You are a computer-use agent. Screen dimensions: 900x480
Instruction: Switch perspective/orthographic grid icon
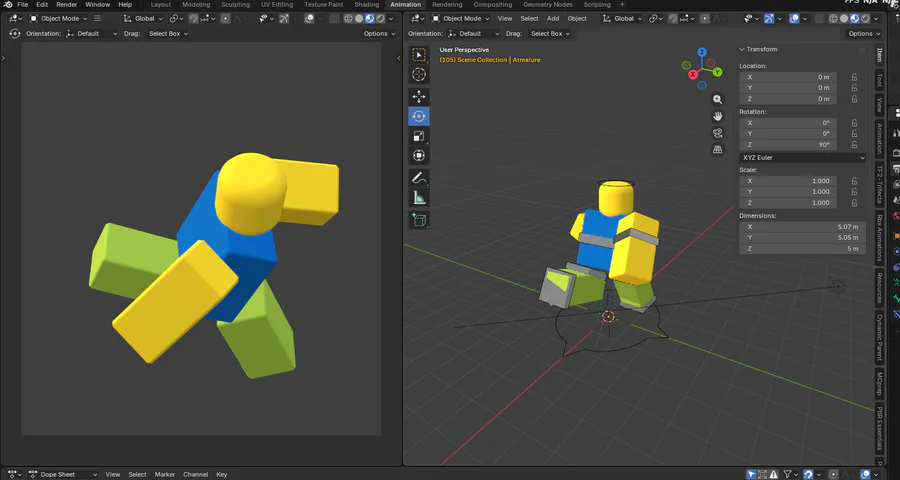(717, 149)
